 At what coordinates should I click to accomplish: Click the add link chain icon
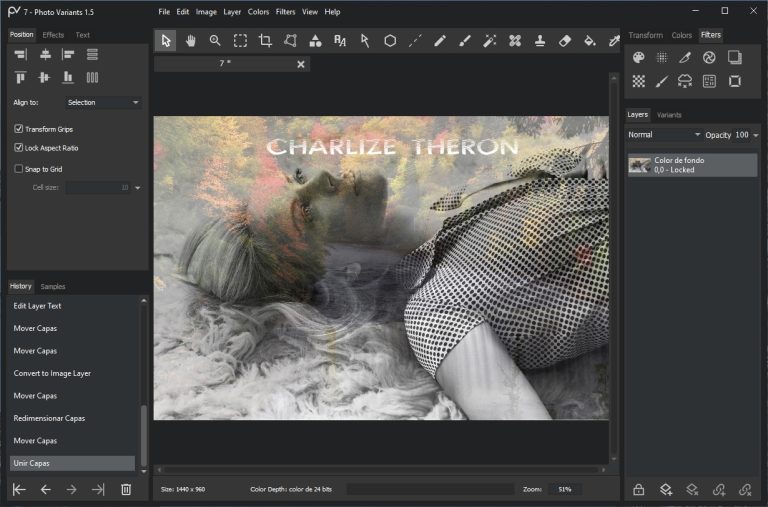coord(719,489)
